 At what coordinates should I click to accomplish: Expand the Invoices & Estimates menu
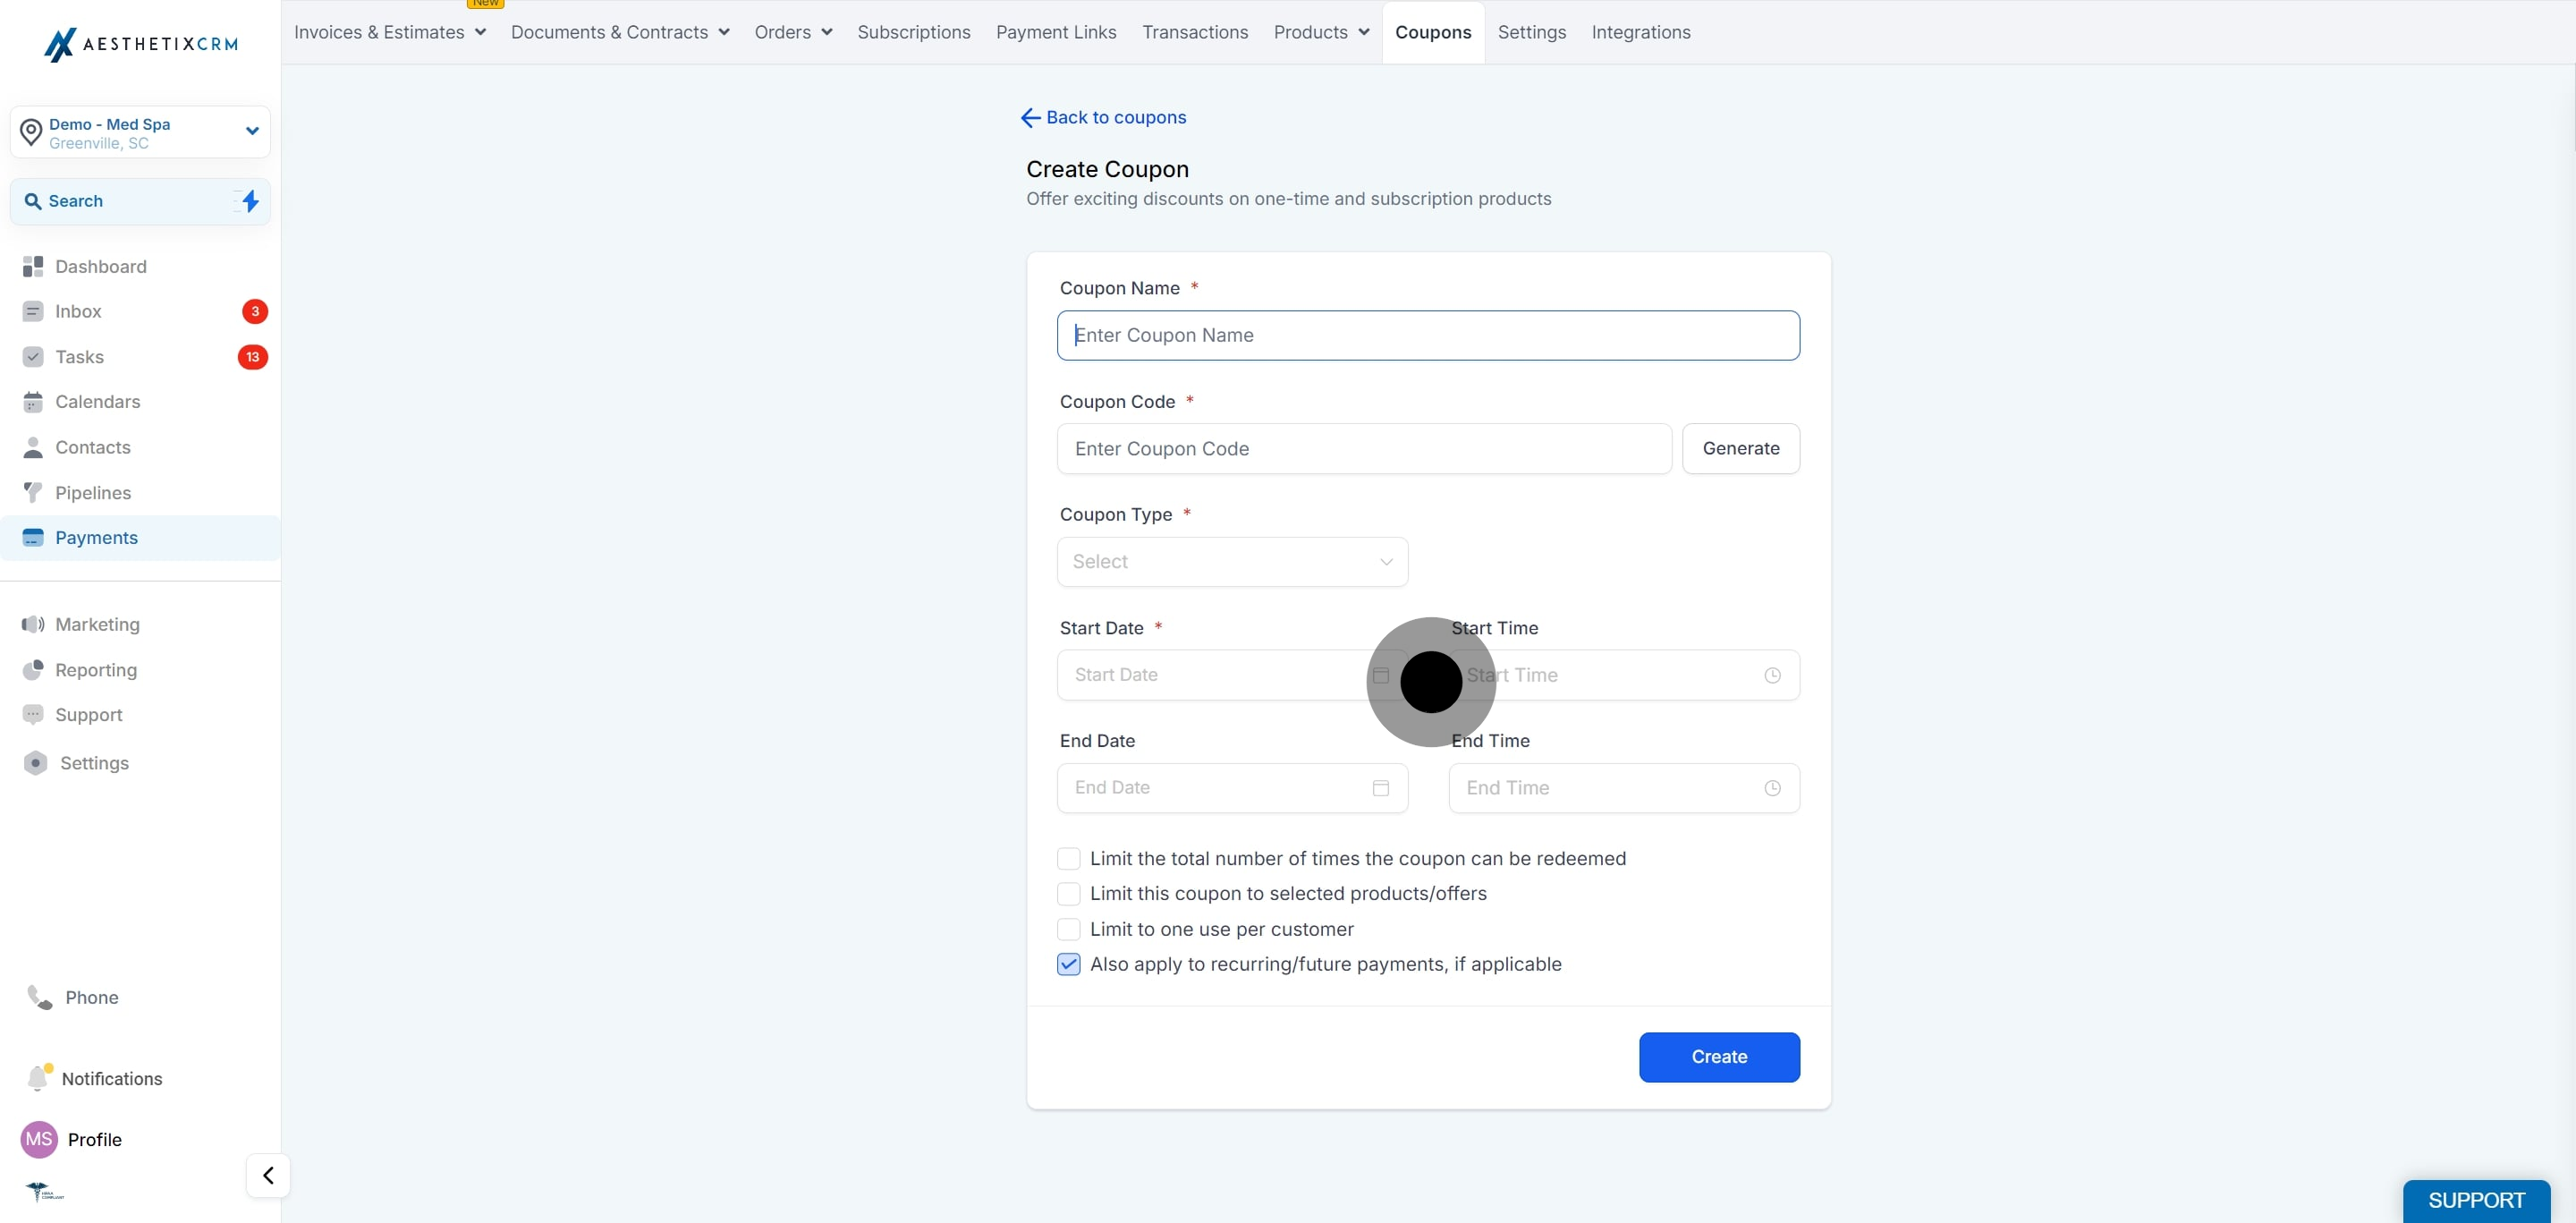pos(390,32)
